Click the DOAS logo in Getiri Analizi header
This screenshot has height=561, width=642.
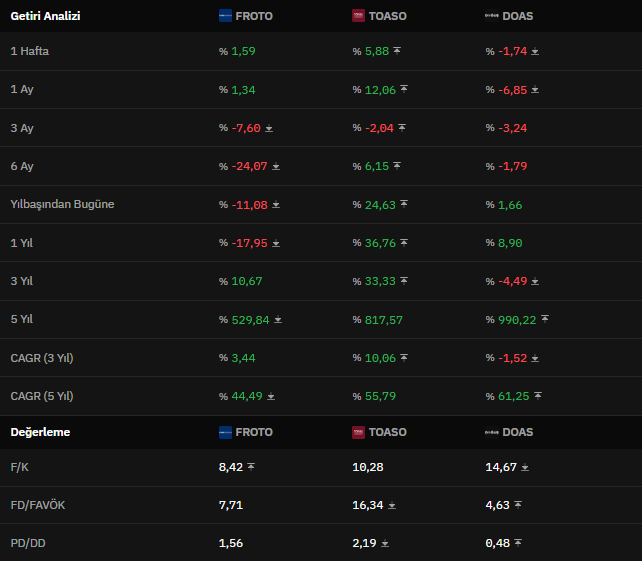click(492, 16)
